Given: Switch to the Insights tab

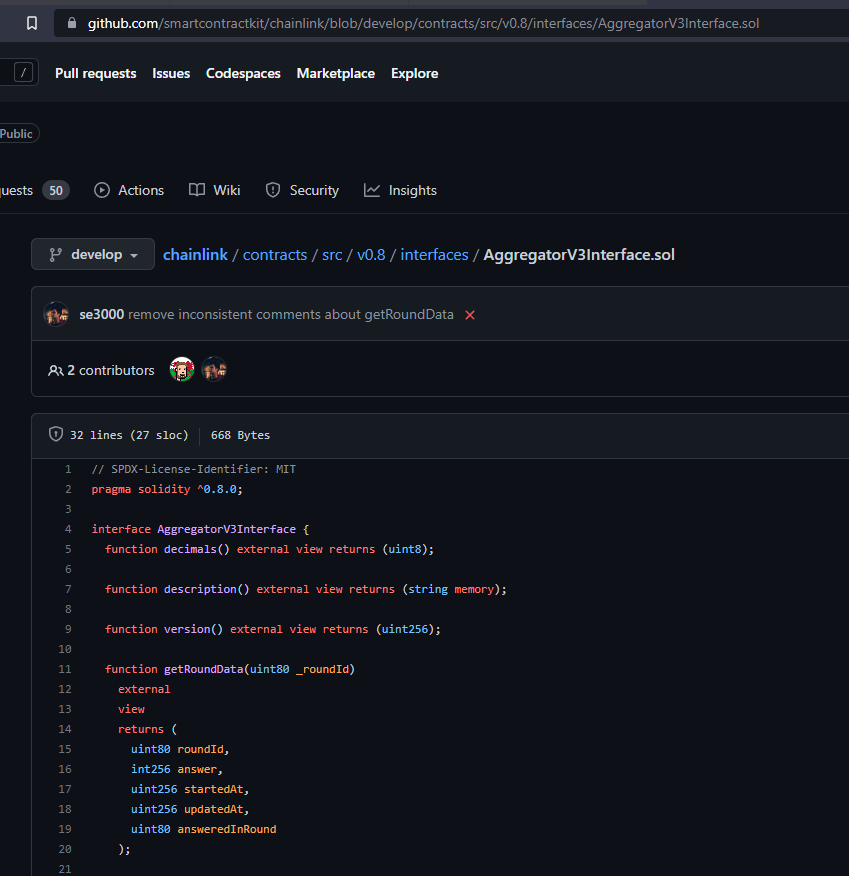Looking at the screenshot, I should click(x=400, y=191).
